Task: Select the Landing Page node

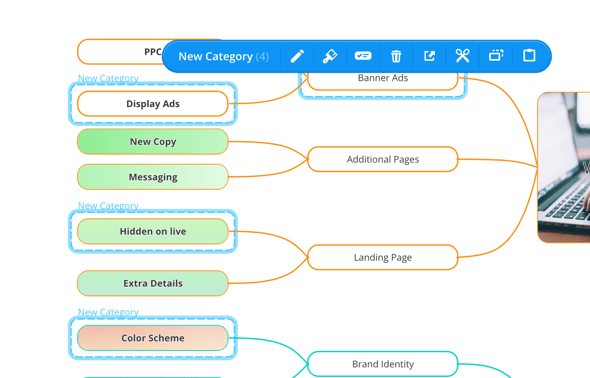Action: pos(383,257)
